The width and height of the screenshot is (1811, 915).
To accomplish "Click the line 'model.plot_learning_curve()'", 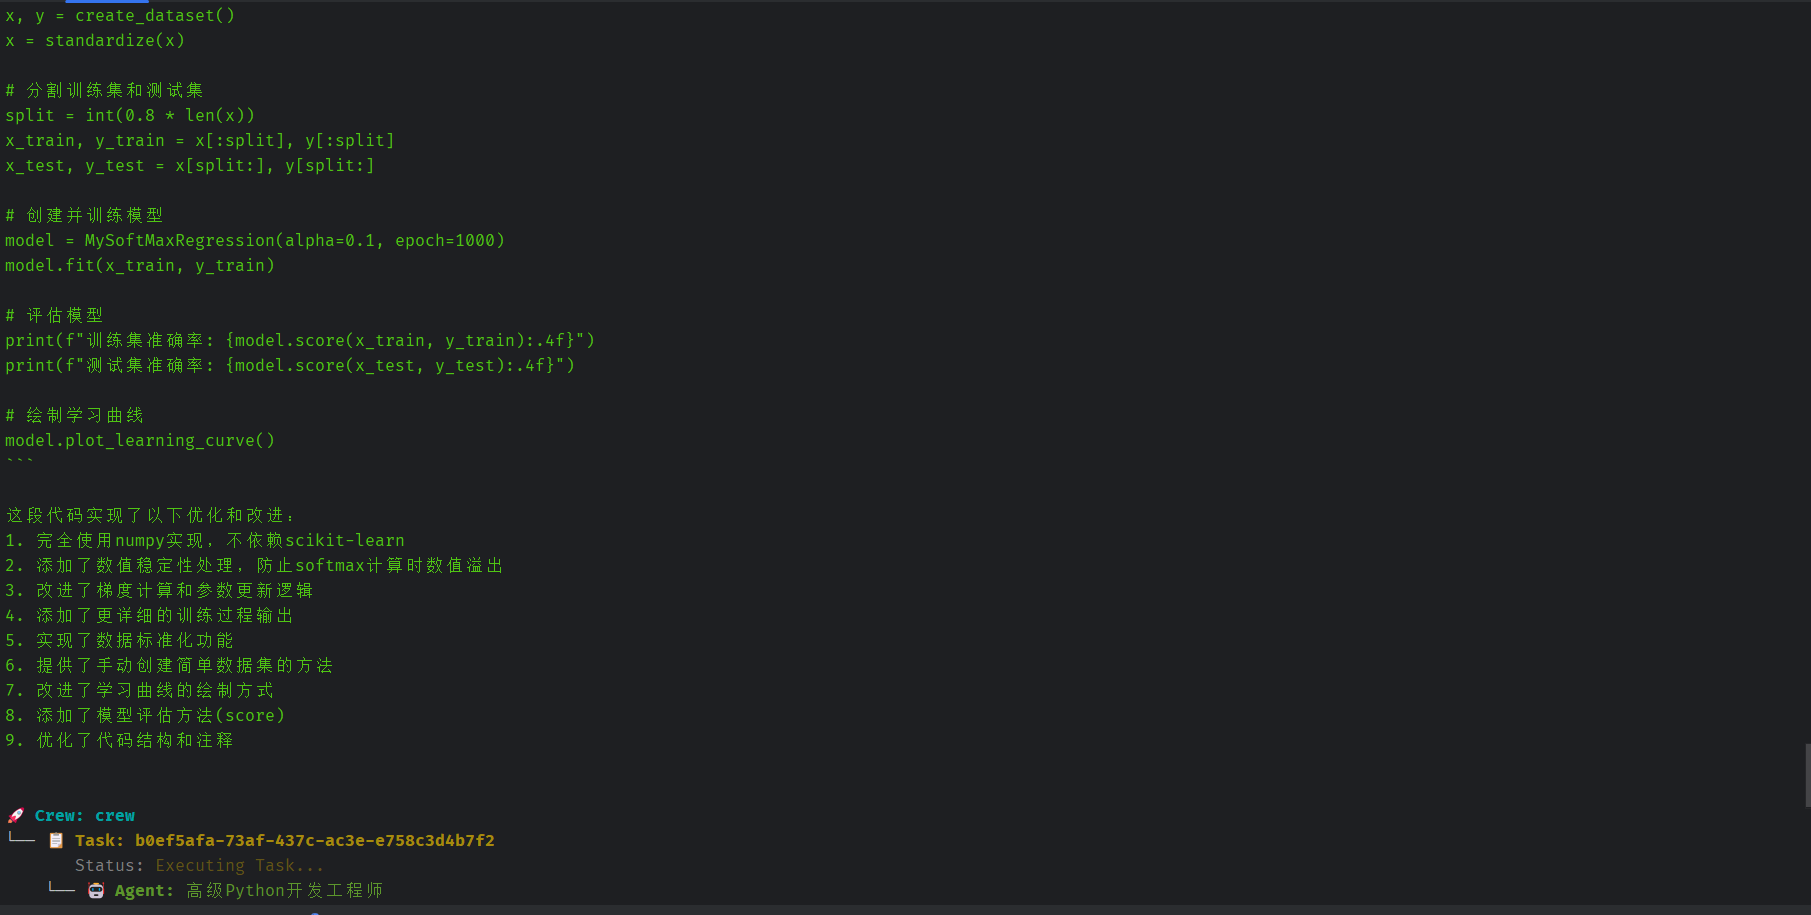I will [140, 441].
